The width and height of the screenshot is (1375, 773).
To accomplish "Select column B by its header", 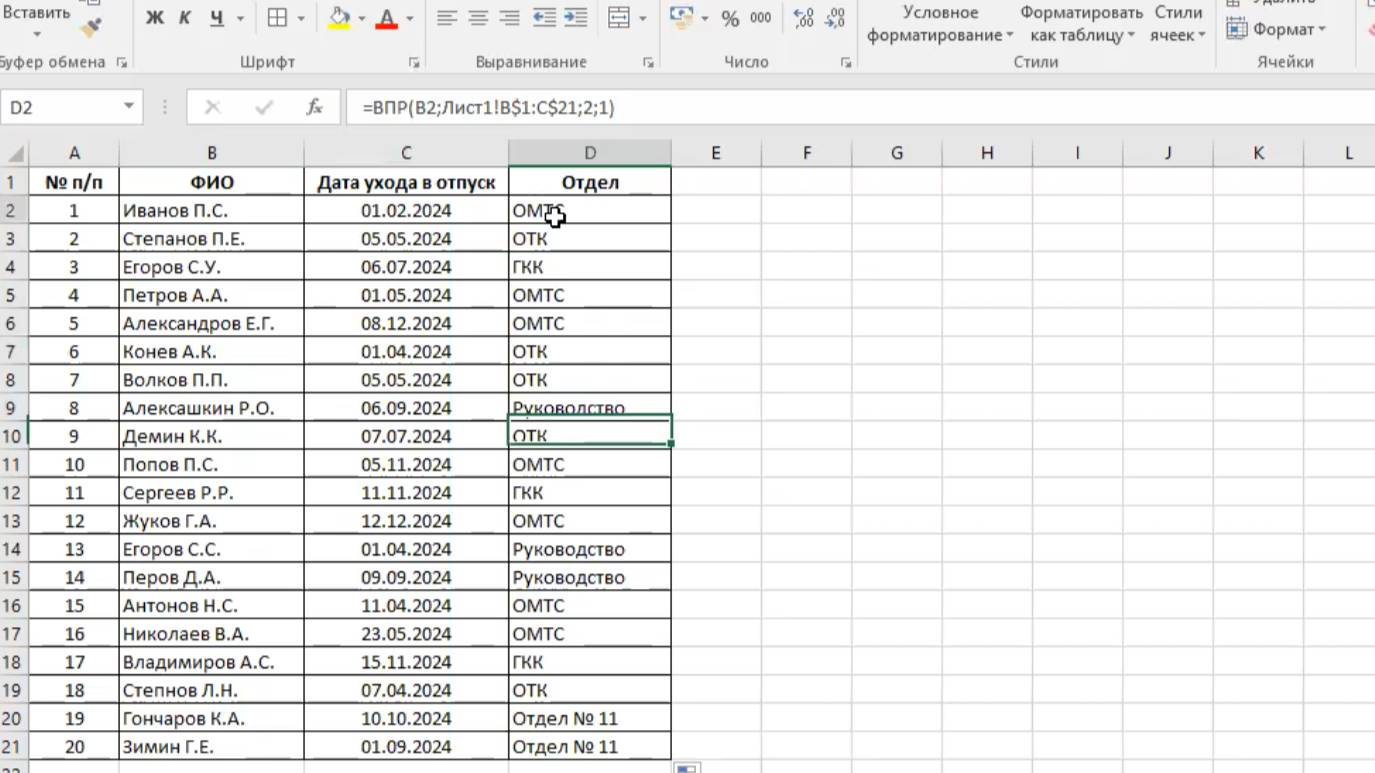I will [x=211, y=153].
